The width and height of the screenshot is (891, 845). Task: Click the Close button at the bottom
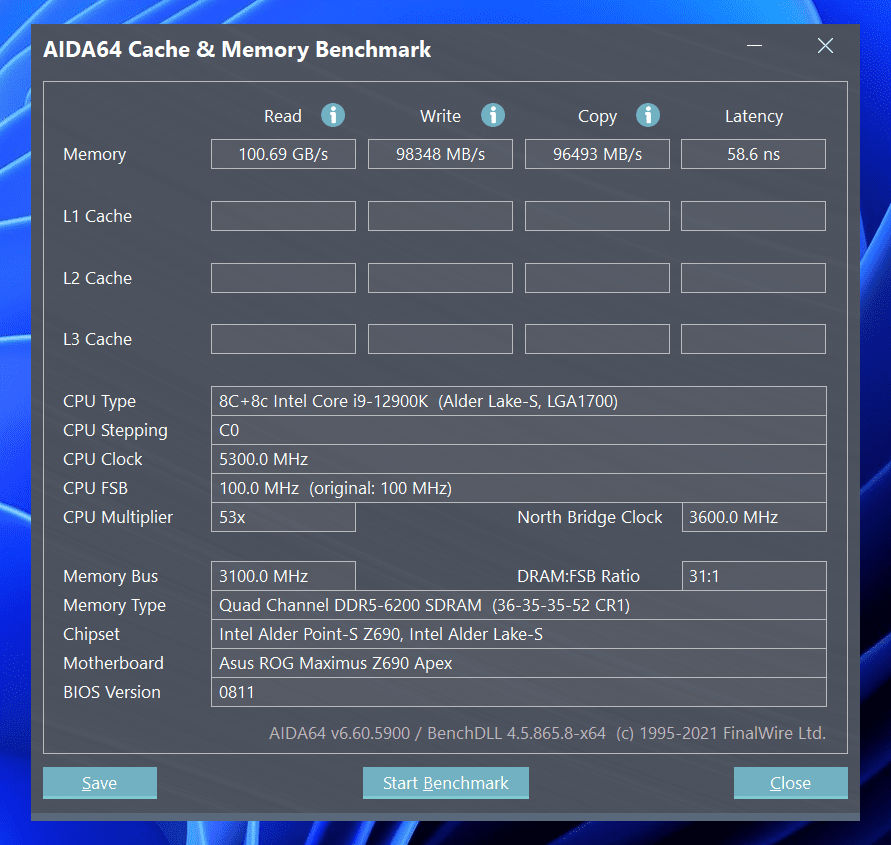pos(790,782)
